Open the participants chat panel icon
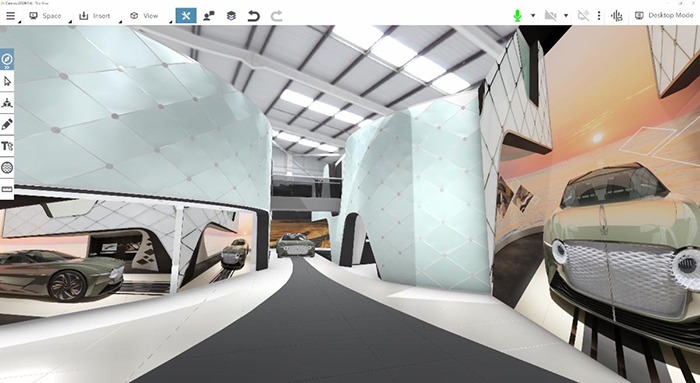The width and height of the screenshot is (700, 383). point(208,16)
